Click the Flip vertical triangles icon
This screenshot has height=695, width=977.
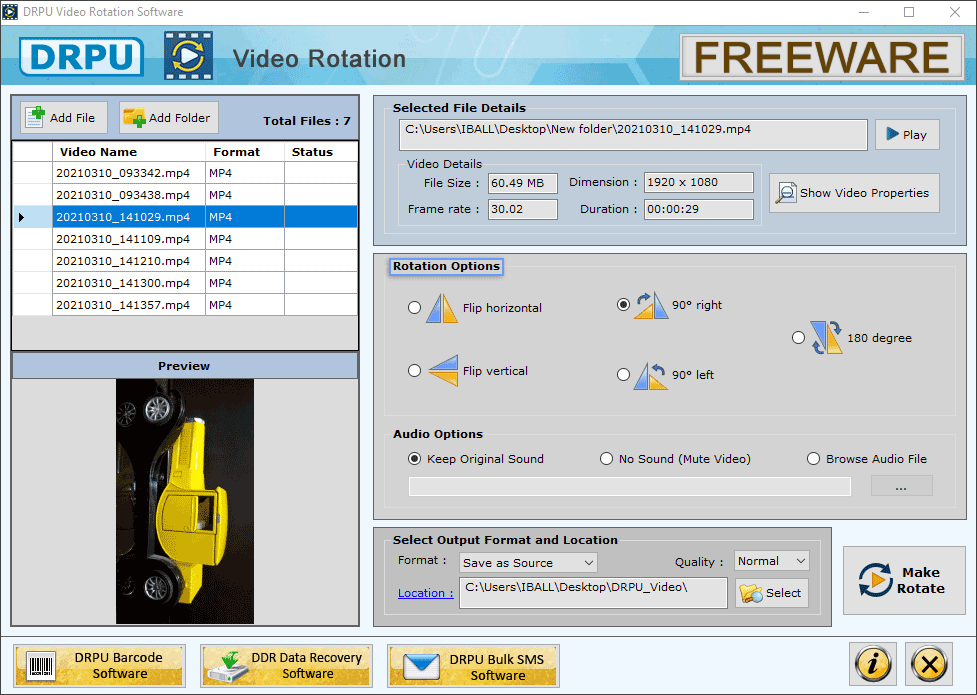pyautogui.click(x=443, y=371)
